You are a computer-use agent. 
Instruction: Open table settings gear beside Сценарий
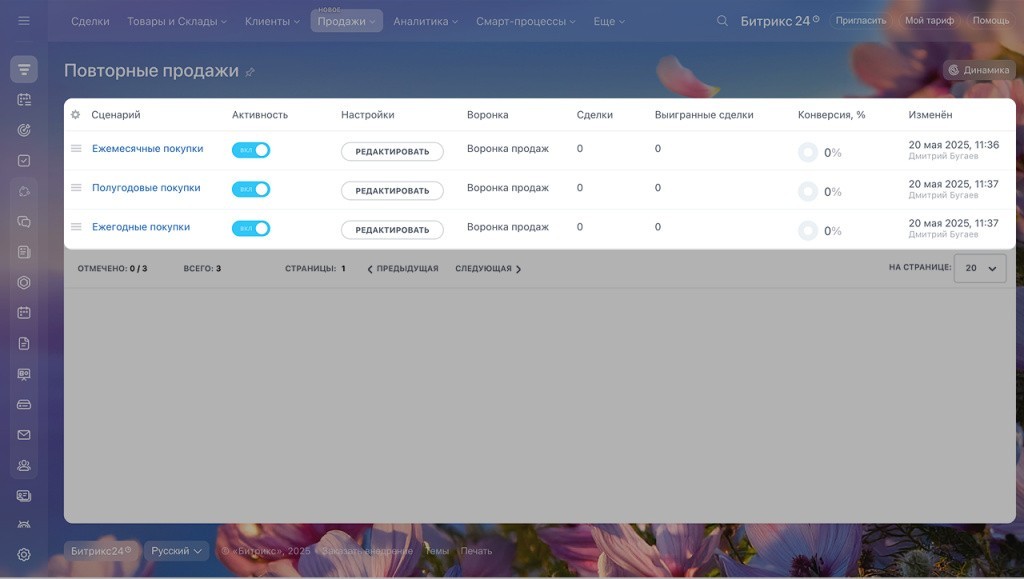pyautogui.click(x=75, y=115)
